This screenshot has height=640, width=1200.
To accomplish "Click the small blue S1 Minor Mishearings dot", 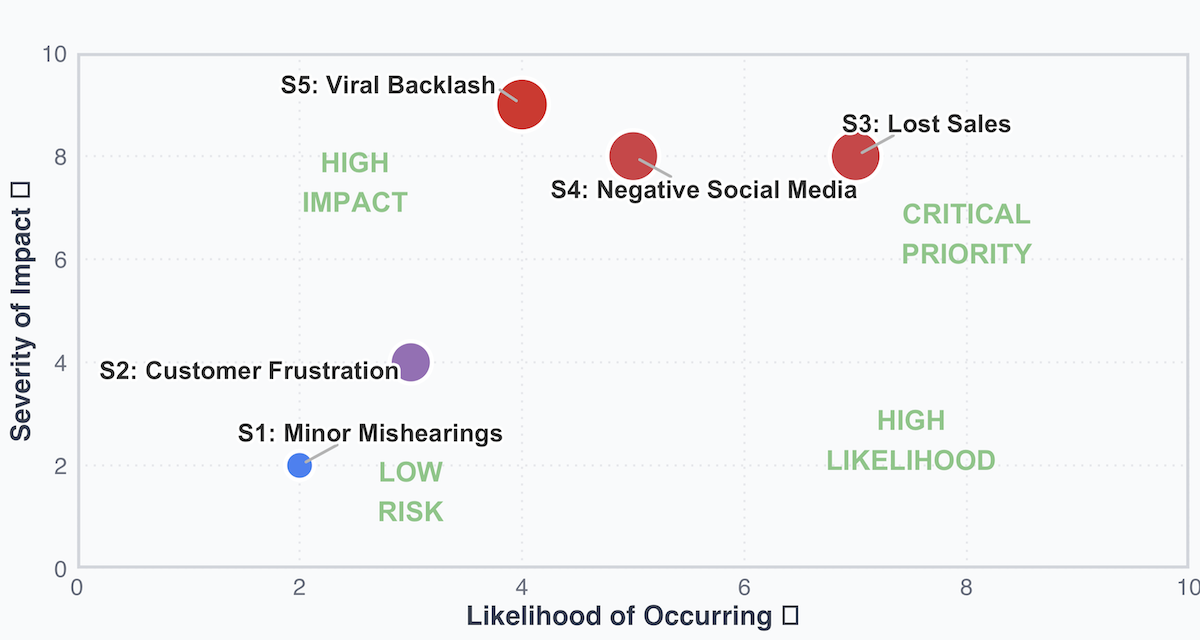I will click(x=299, y=465).
